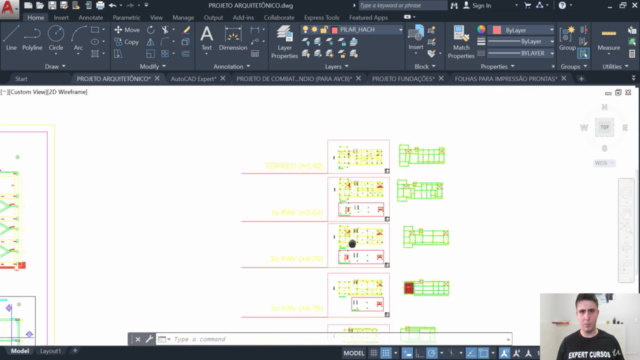The image size is (640, 360).
Task: Click the Plot print icon
Action: tap(100, 5)
